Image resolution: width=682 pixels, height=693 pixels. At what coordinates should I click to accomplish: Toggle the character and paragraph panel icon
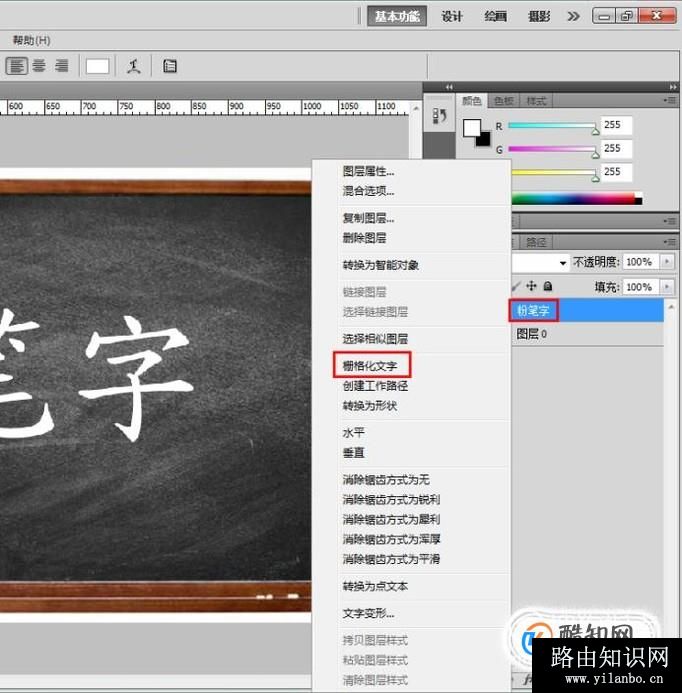[170, 66]
